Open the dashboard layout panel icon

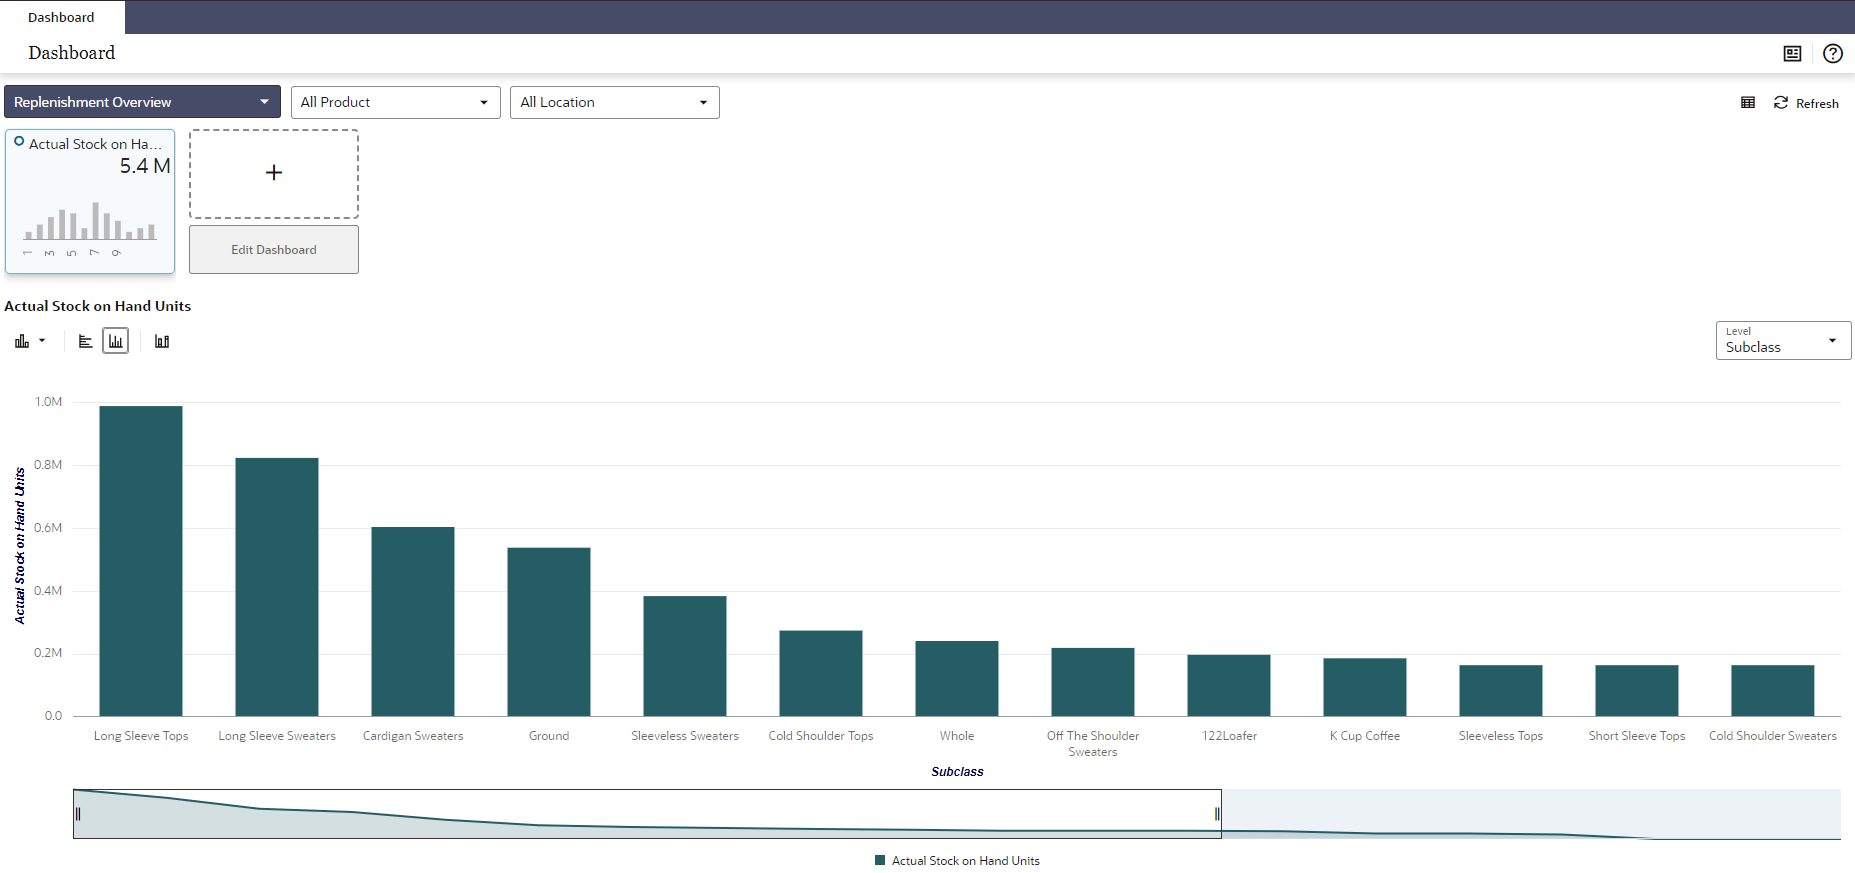(x=1792, y=54)
